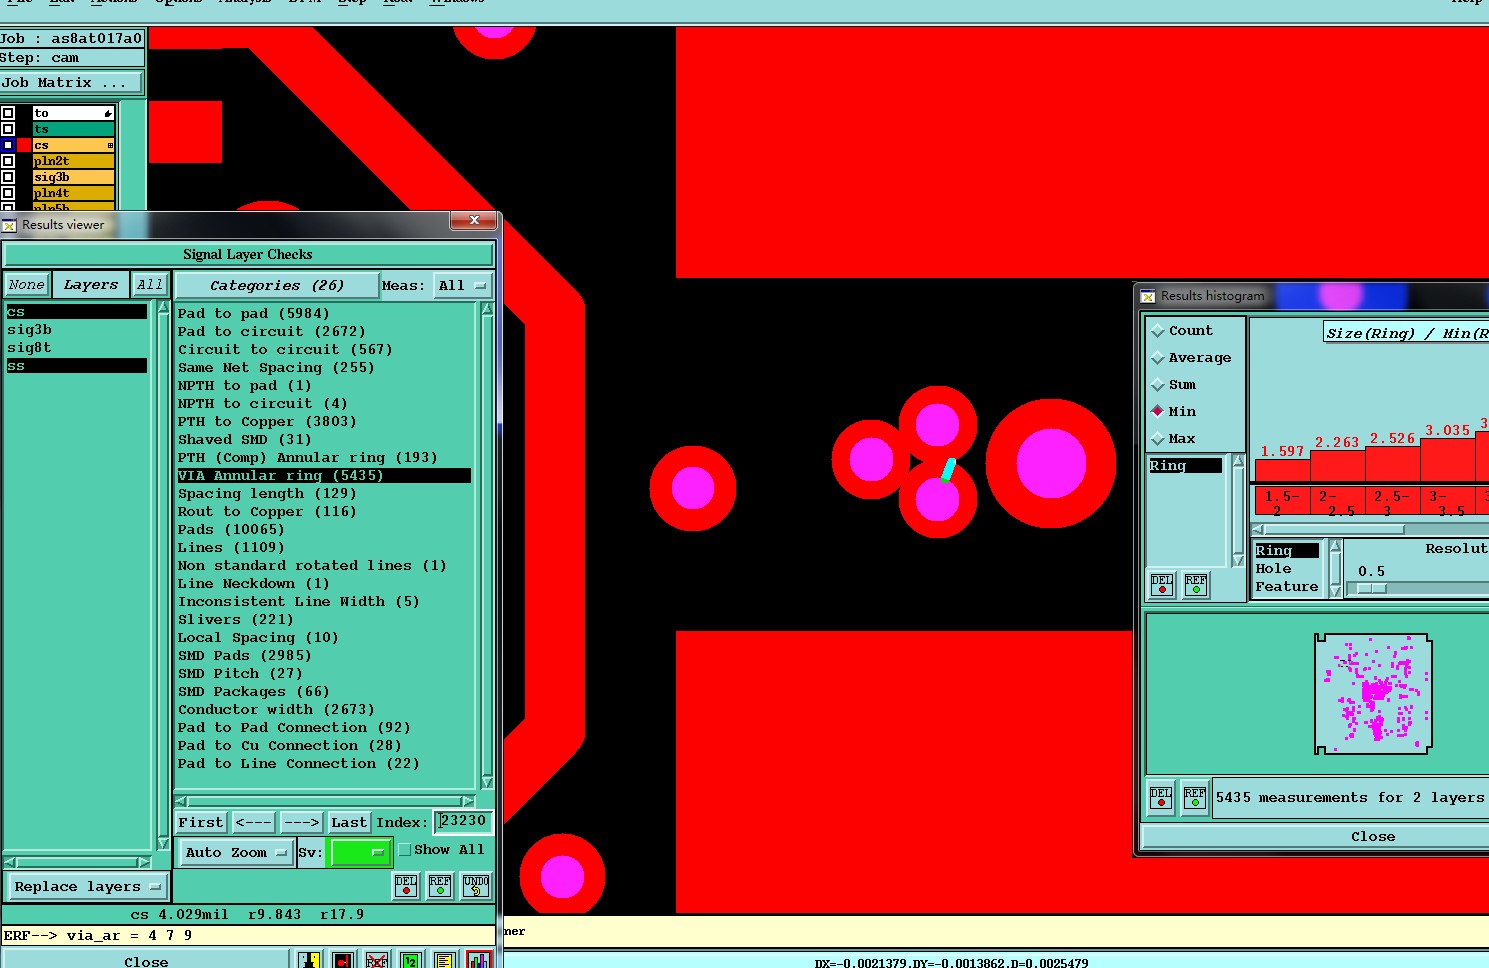Jump to Last result button
This screenshot has width=1489, height=968.
pyautogui.click(x=349, y=823)
